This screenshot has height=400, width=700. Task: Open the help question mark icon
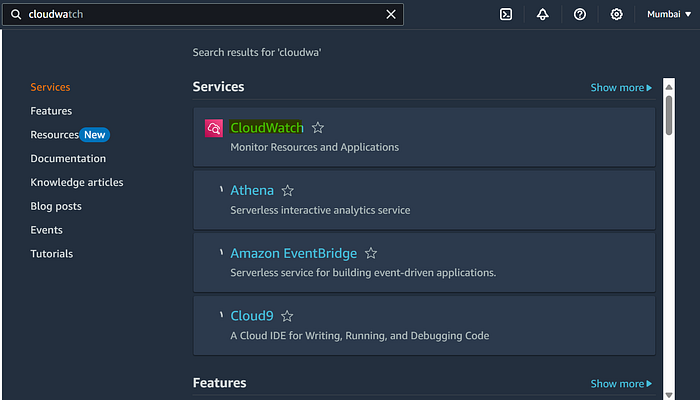(x=579, y=14)
